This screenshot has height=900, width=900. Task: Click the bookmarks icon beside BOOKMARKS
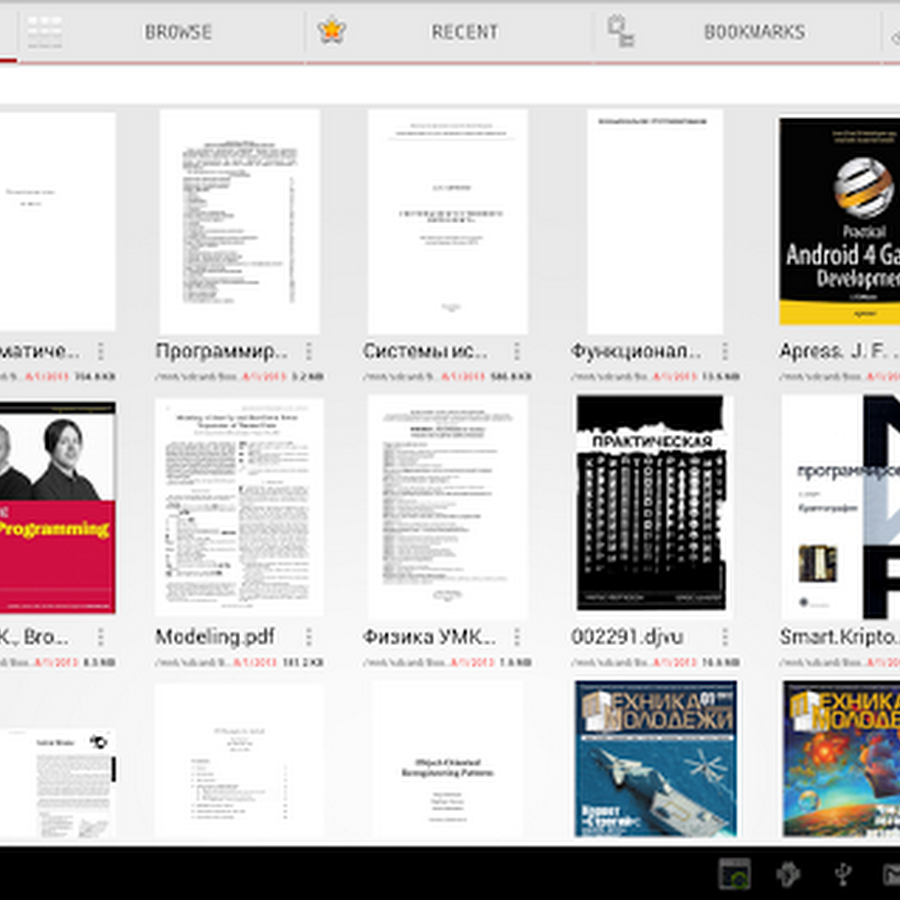(x=621, y=31)
